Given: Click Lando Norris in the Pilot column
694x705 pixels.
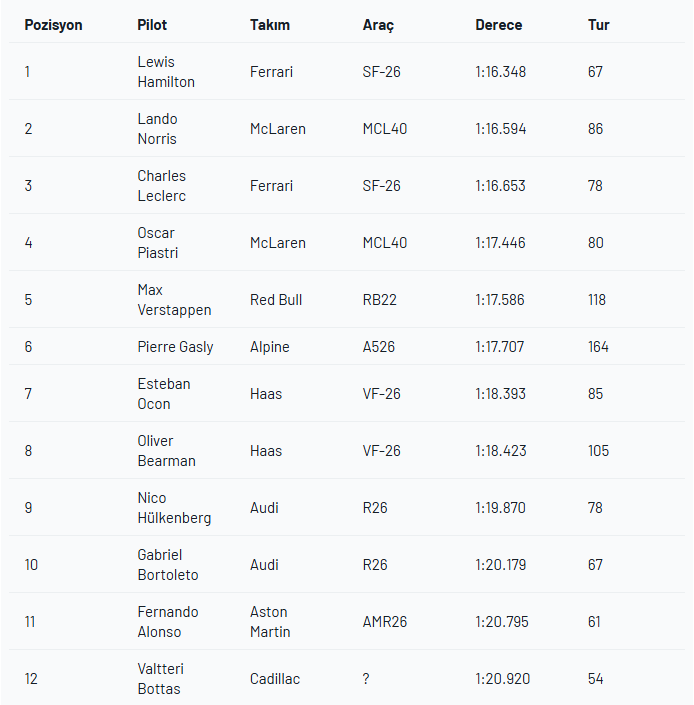Looking at the screenshot, I should [x=158, y=129].
